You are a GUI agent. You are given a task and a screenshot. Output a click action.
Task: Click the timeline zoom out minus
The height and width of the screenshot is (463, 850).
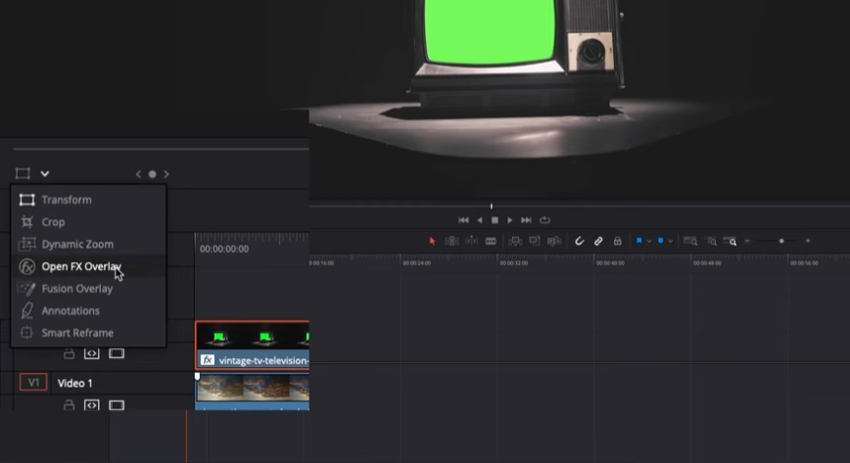click(x=747, y=241)
